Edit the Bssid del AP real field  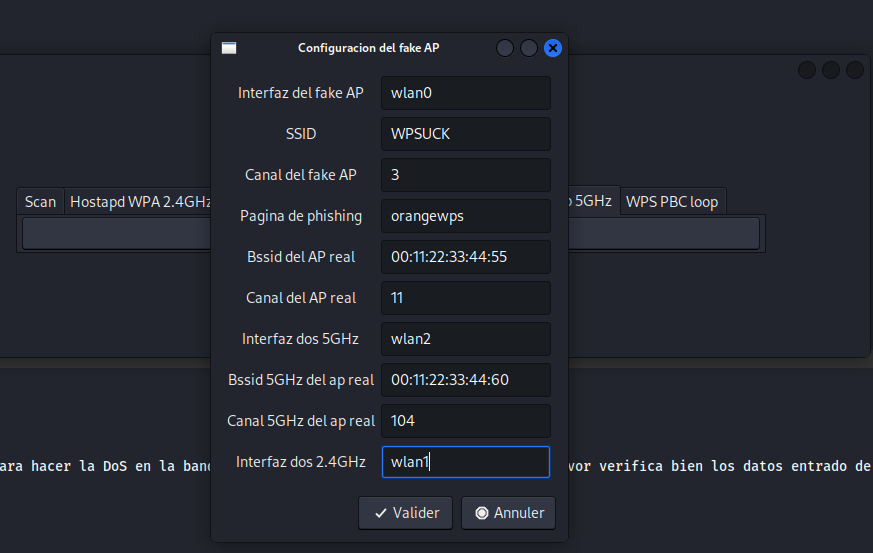(x=466, y=257)
